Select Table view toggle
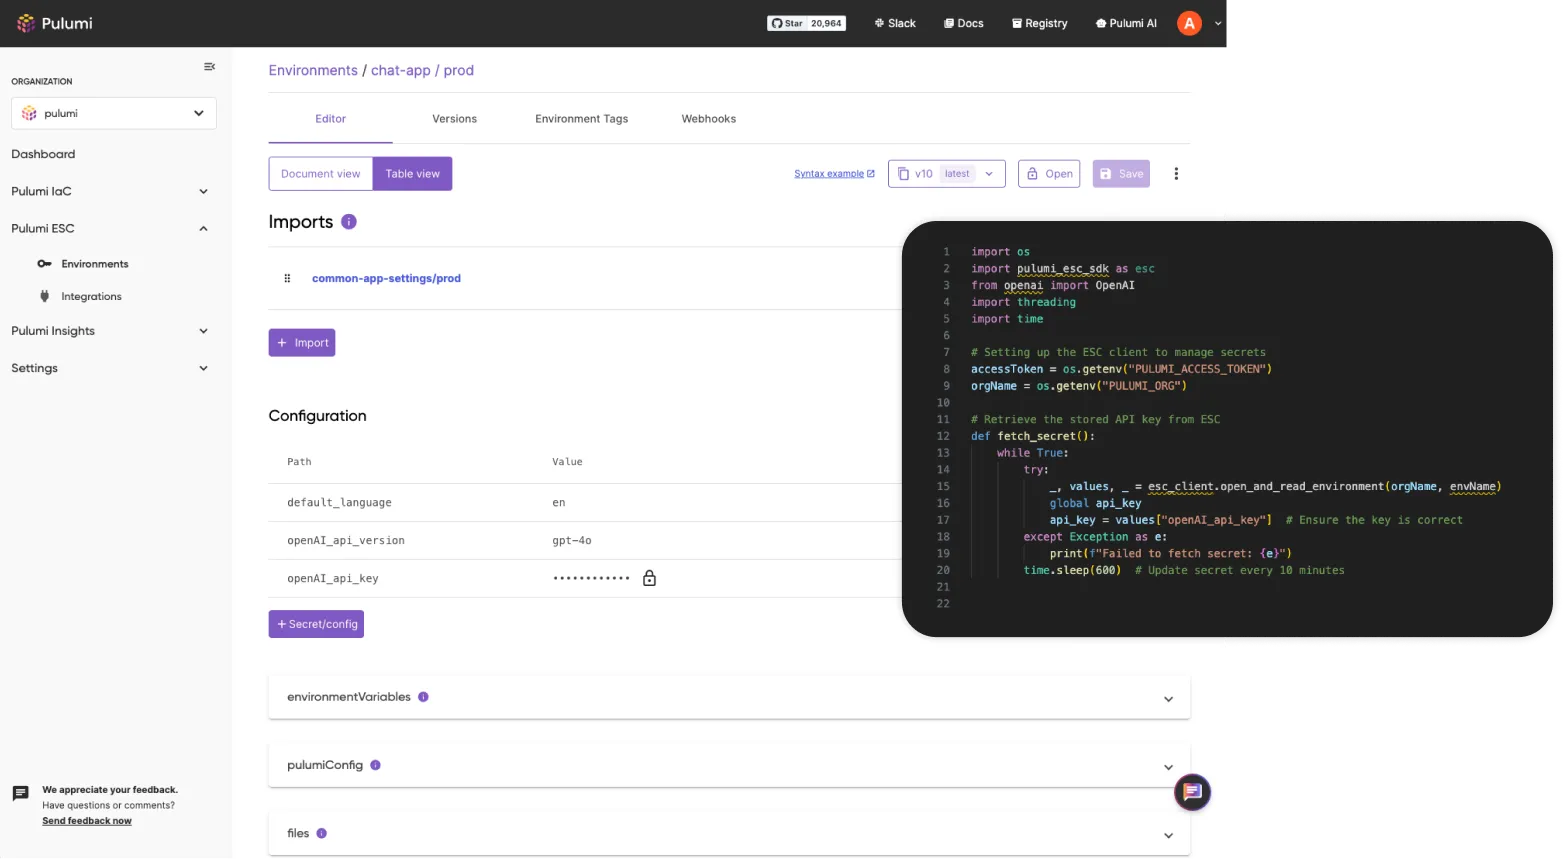The width and height of the screenshot is (1563, 859). tap(413, 174)
